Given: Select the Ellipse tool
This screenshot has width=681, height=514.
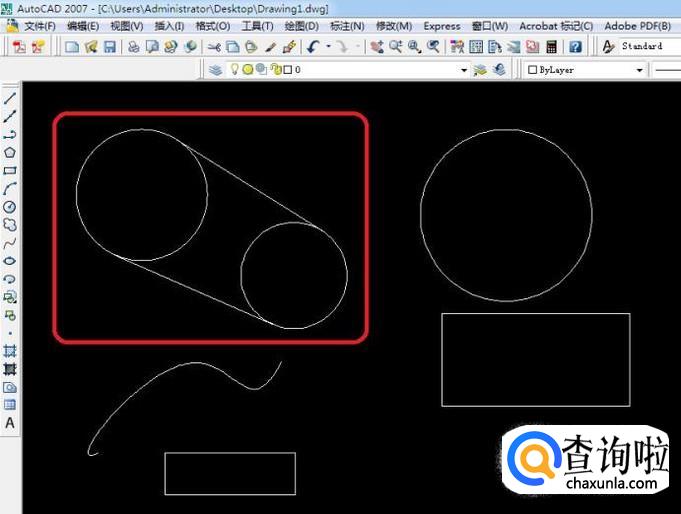Looking at the screenshot, I should click(10, 261).
